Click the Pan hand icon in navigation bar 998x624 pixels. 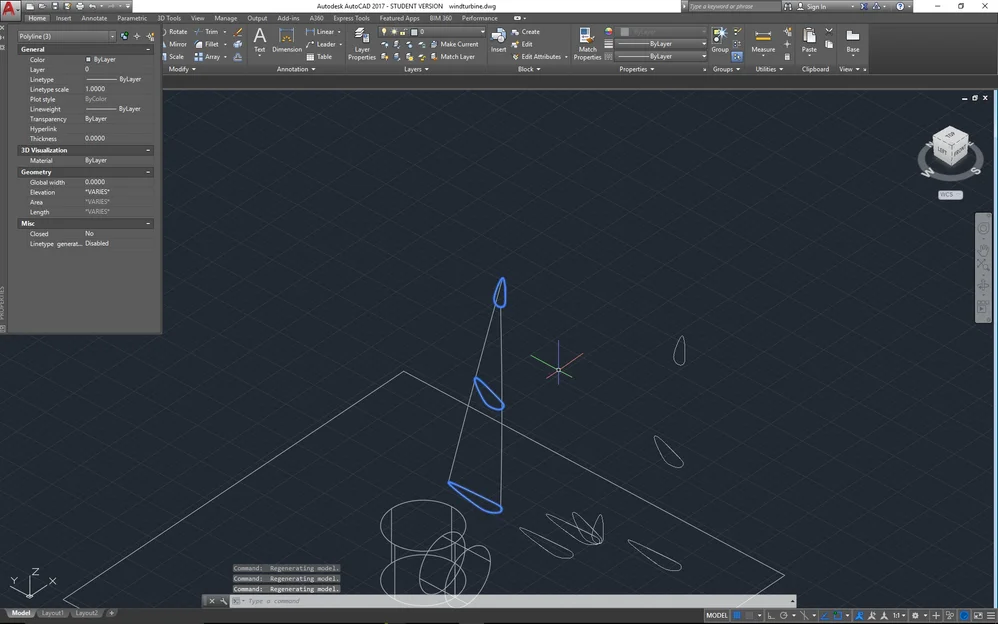(x=983, y=248)
